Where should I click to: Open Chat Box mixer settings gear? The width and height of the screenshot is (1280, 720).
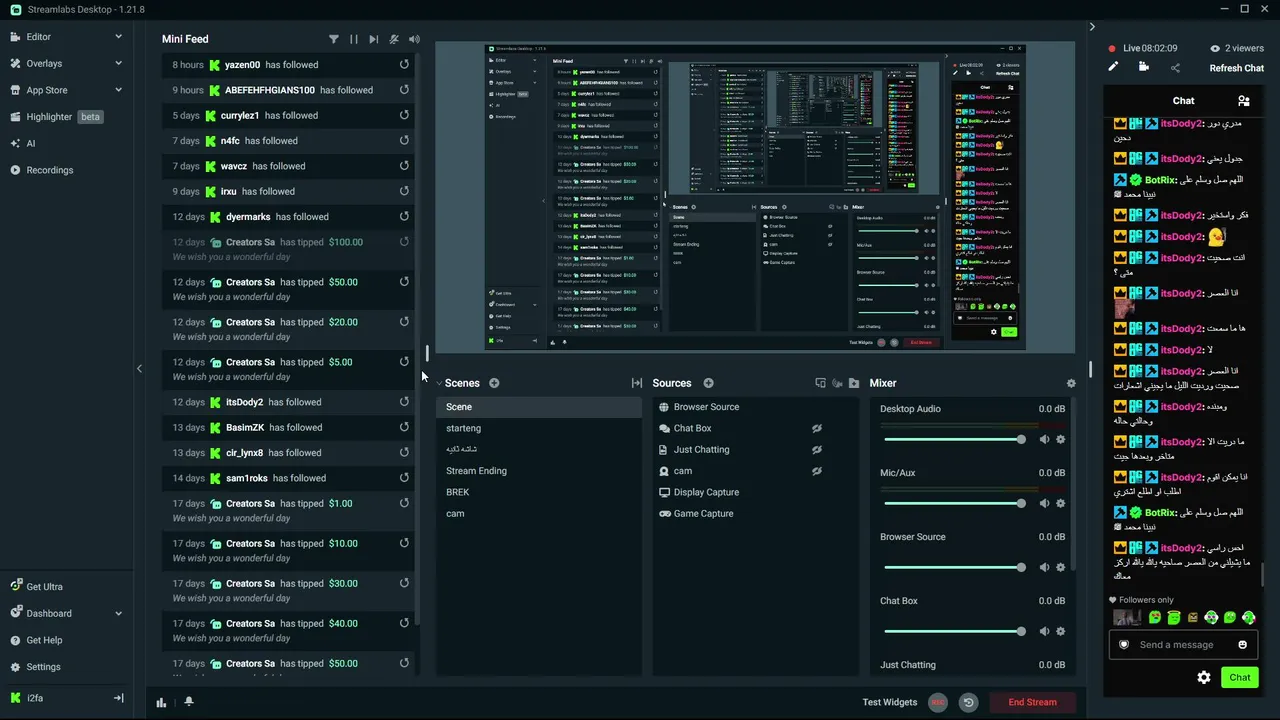click(x=1061, y=631)
